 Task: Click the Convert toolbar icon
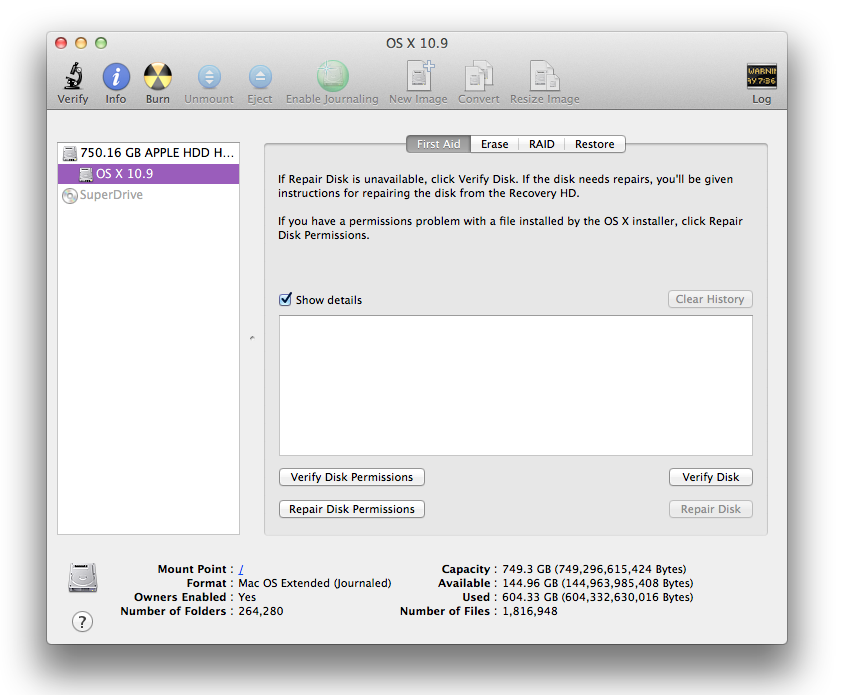479,77
